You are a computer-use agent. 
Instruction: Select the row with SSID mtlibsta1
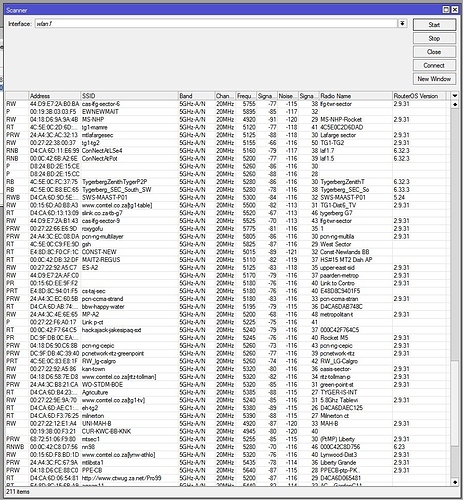pyautogui.click(x=227, y=462)
